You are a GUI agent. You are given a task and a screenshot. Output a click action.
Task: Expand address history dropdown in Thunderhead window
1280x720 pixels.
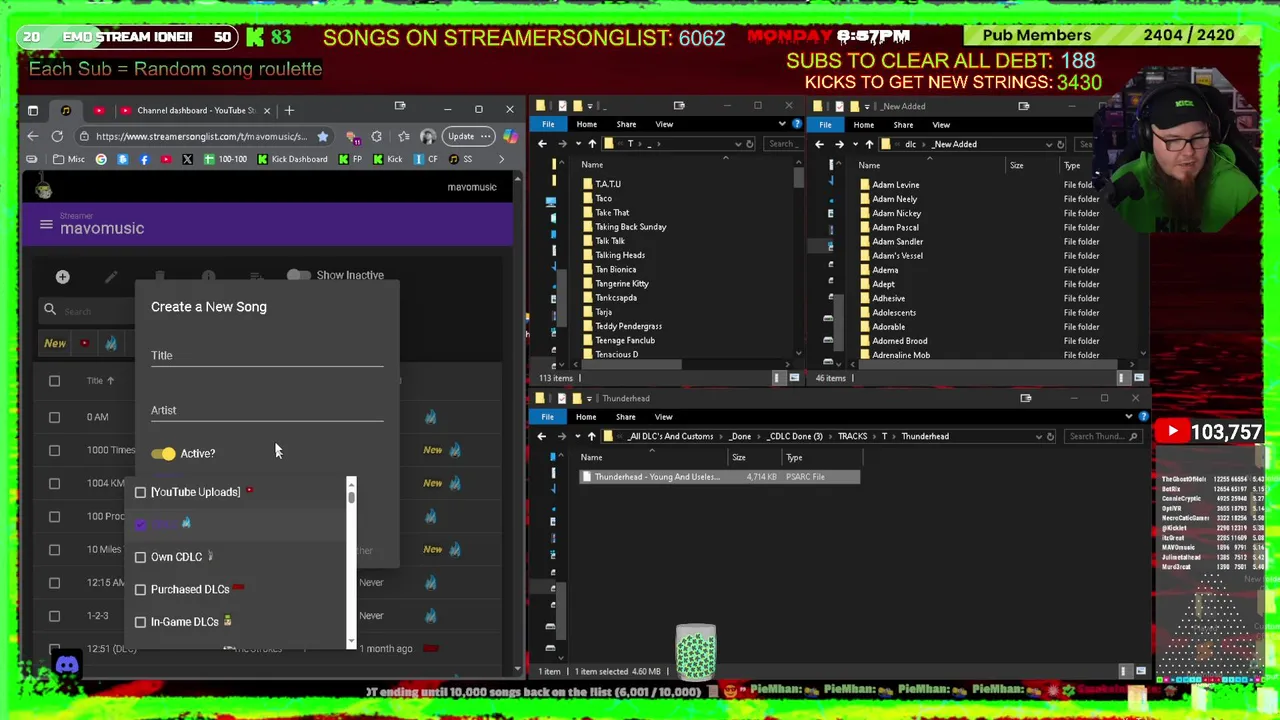pyautogui.click(x=1038, y=436)
